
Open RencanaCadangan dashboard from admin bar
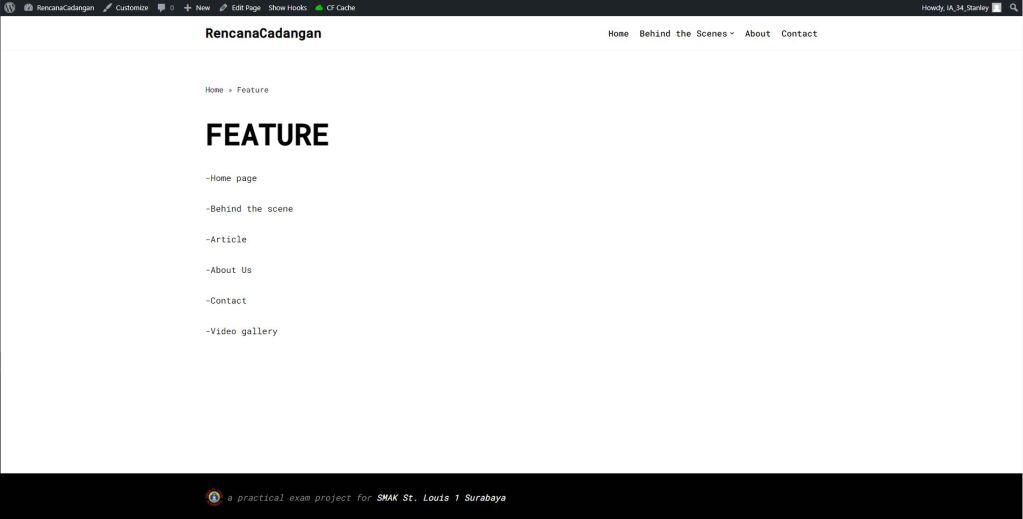tap(64, 7)
